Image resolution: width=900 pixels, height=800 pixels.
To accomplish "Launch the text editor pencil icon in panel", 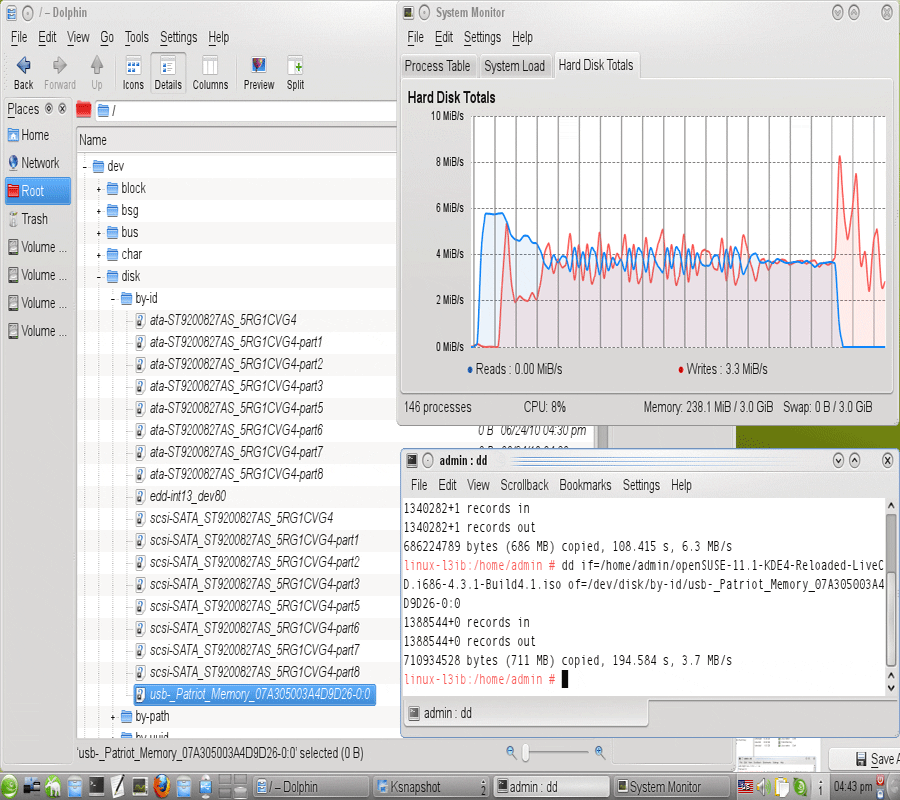I will 118,787.
